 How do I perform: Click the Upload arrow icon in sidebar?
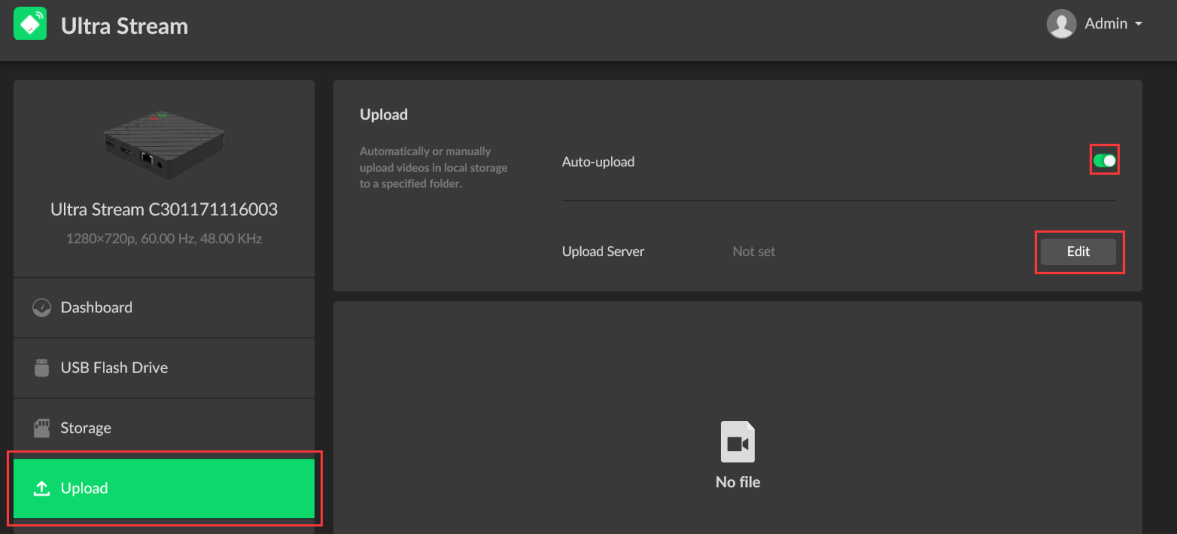click(x=42, y=488)
